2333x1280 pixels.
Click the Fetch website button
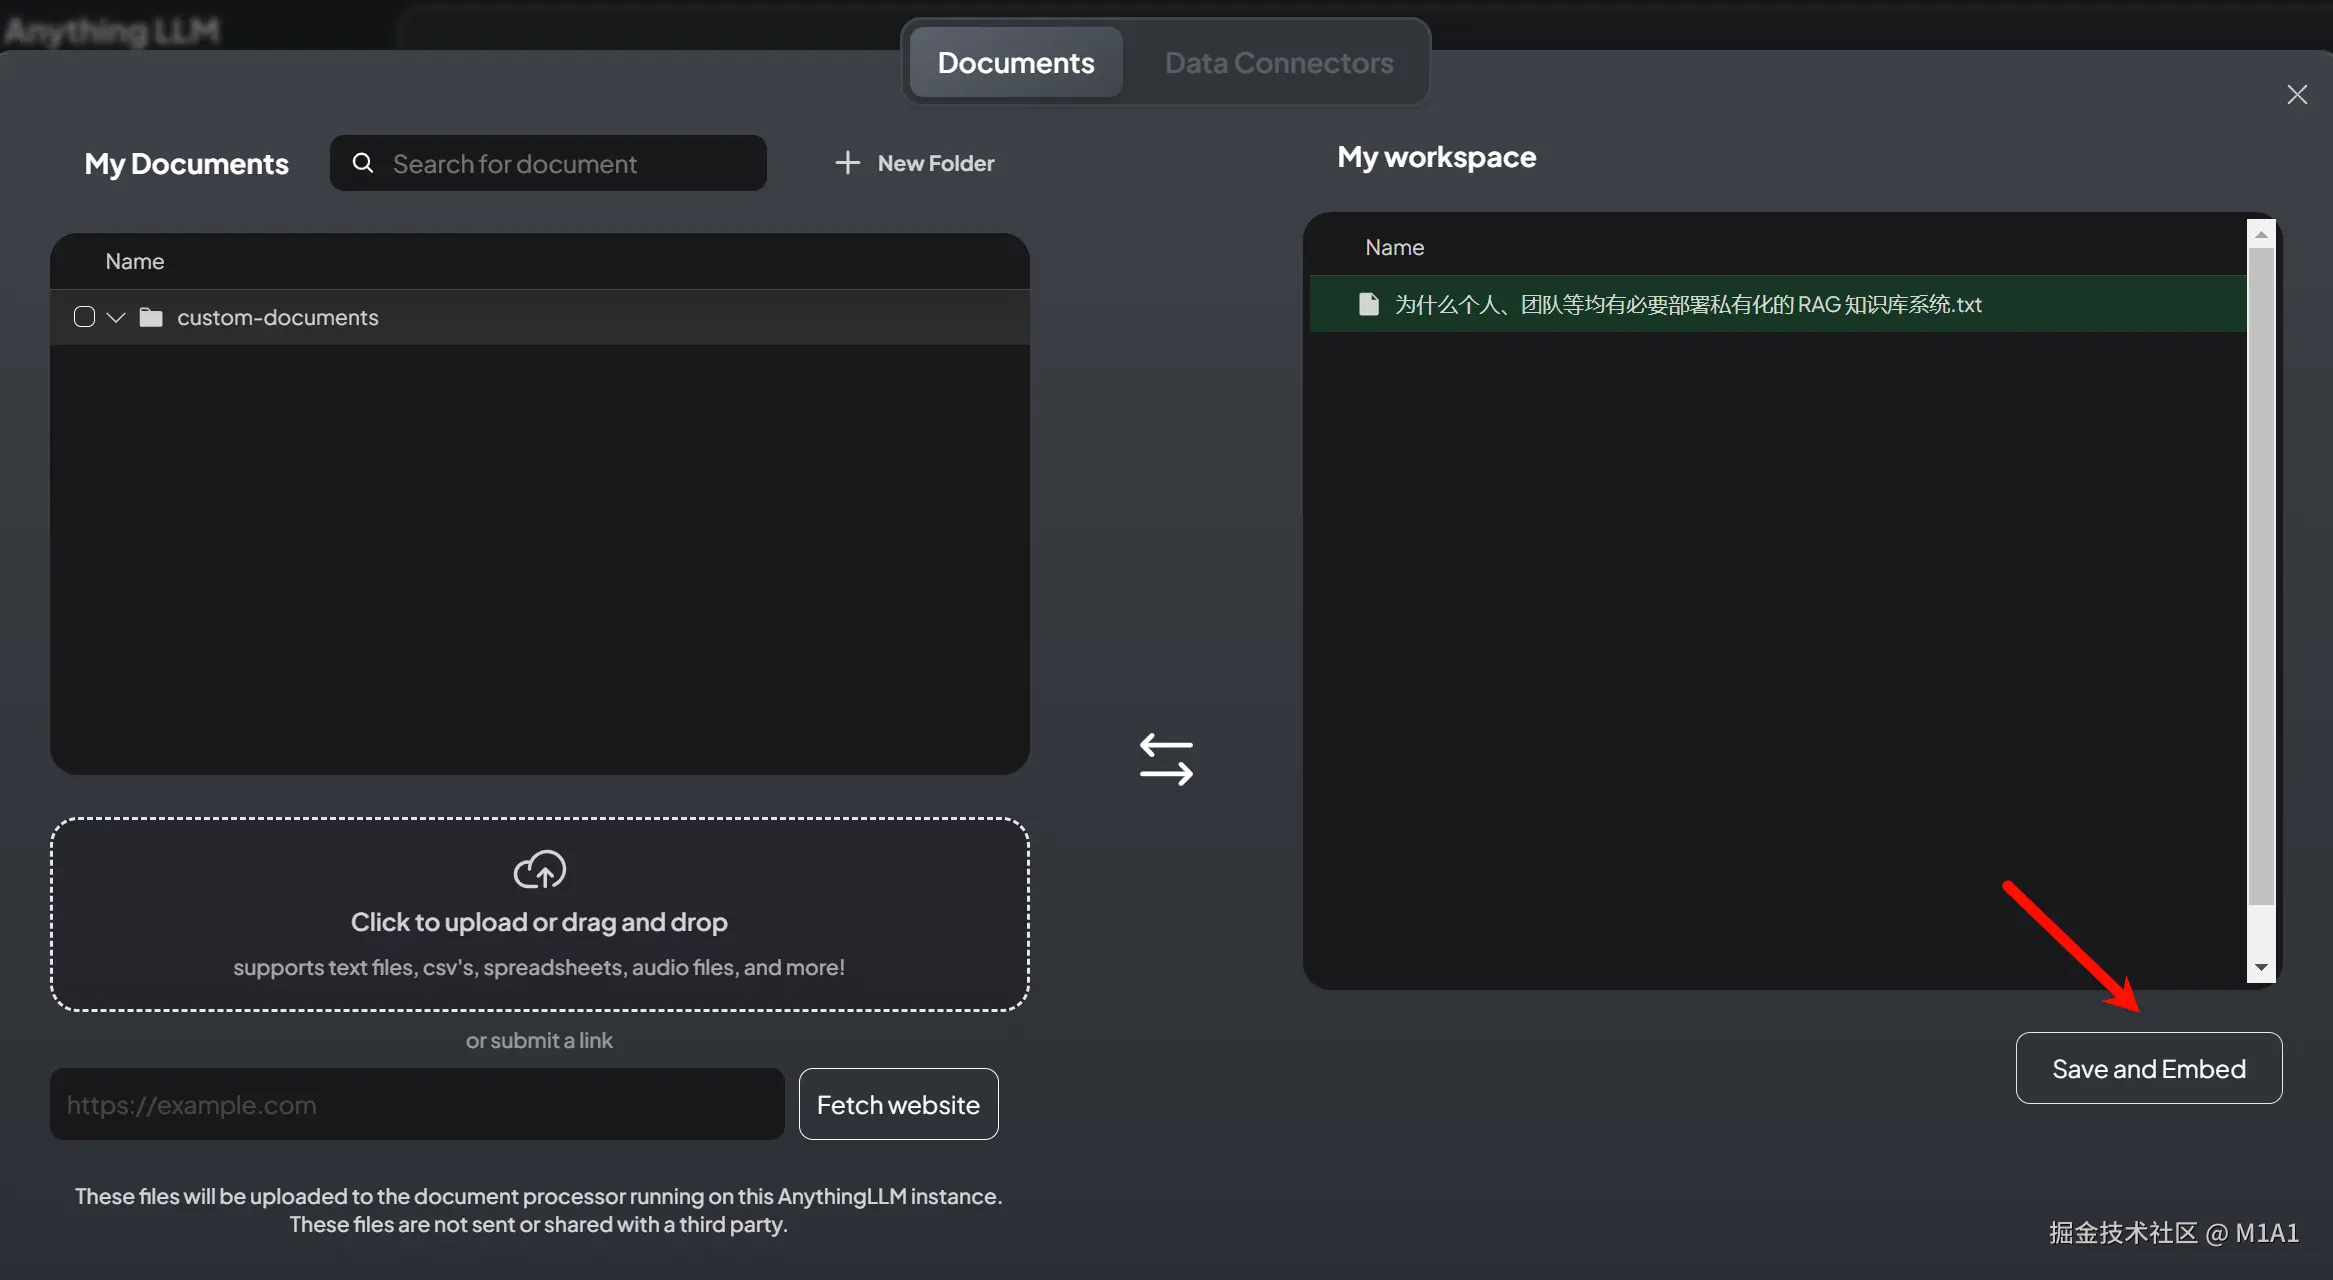point(898,1104)
